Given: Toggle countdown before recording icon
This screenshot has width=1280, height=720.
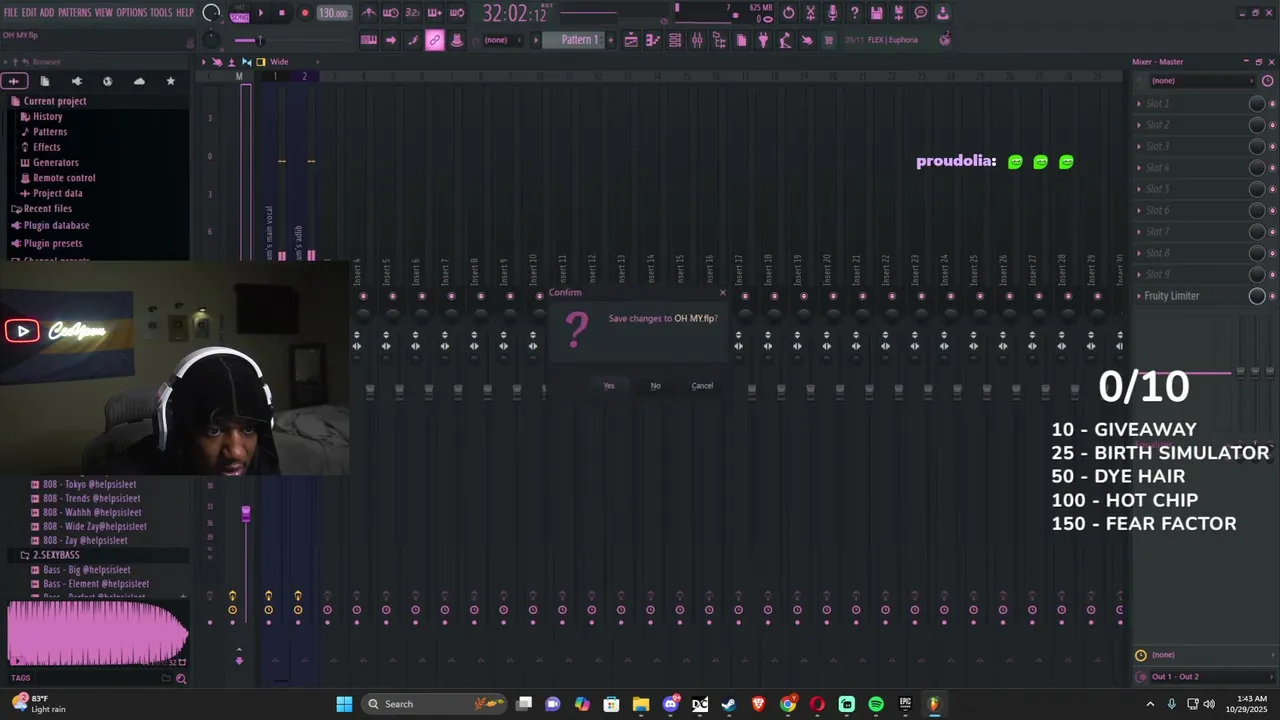Looking at the screenshot, I should click(412, 13).
